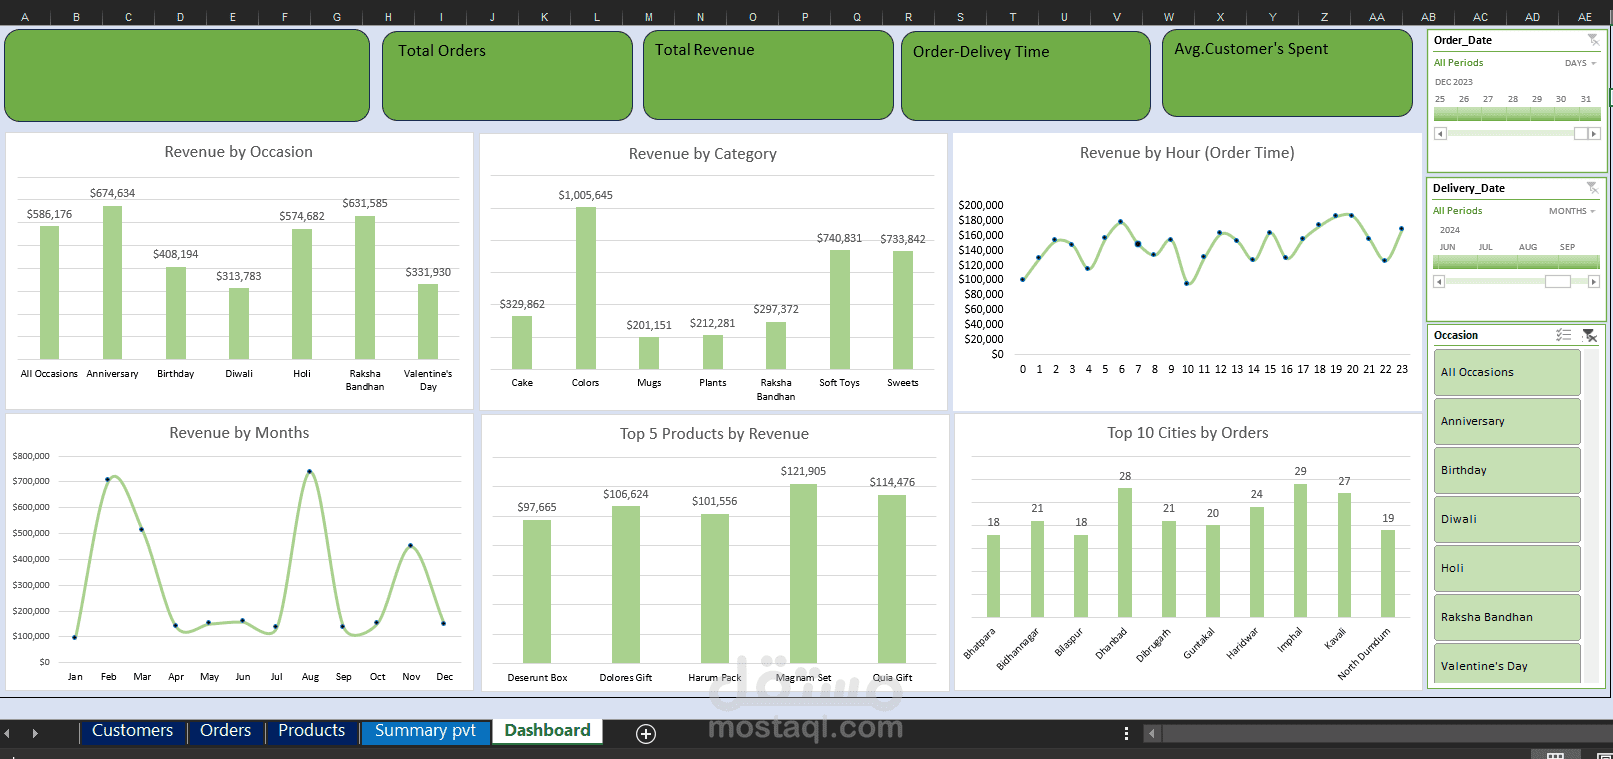The image size is (1613, 759).
Task: Go to the Products sheet tab
Action: (311, 731)
